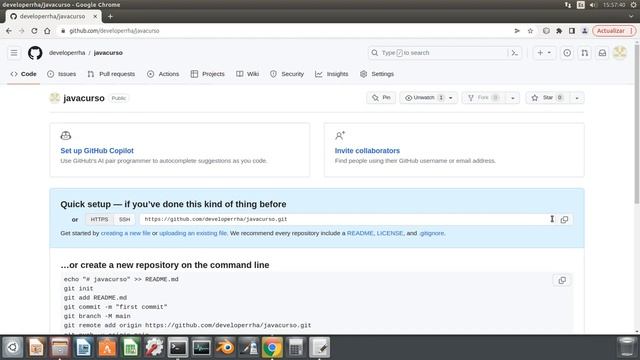
Task: Open the Terminal in the dock
Action: point(178,348)
